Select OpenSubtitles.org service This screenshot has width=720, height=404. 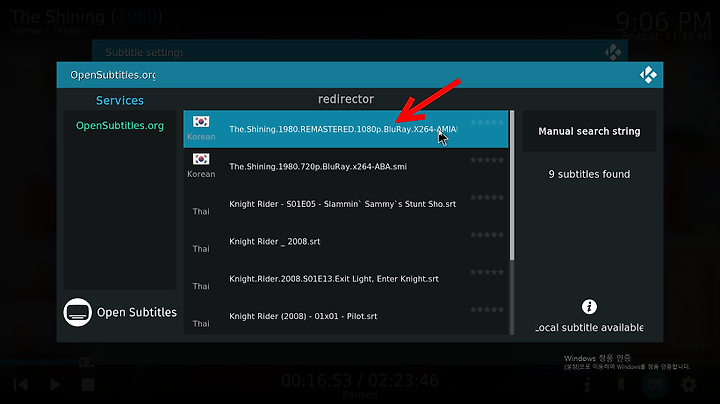point(120,125)
